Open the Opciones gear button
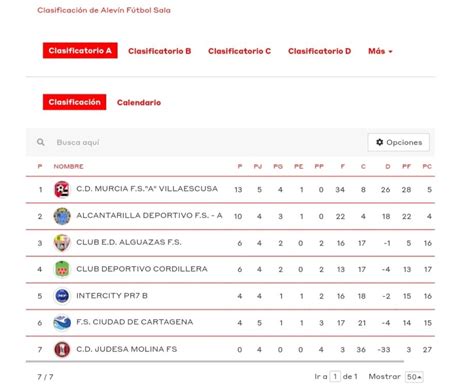This screenshot has height=391, width=474. 399,142
